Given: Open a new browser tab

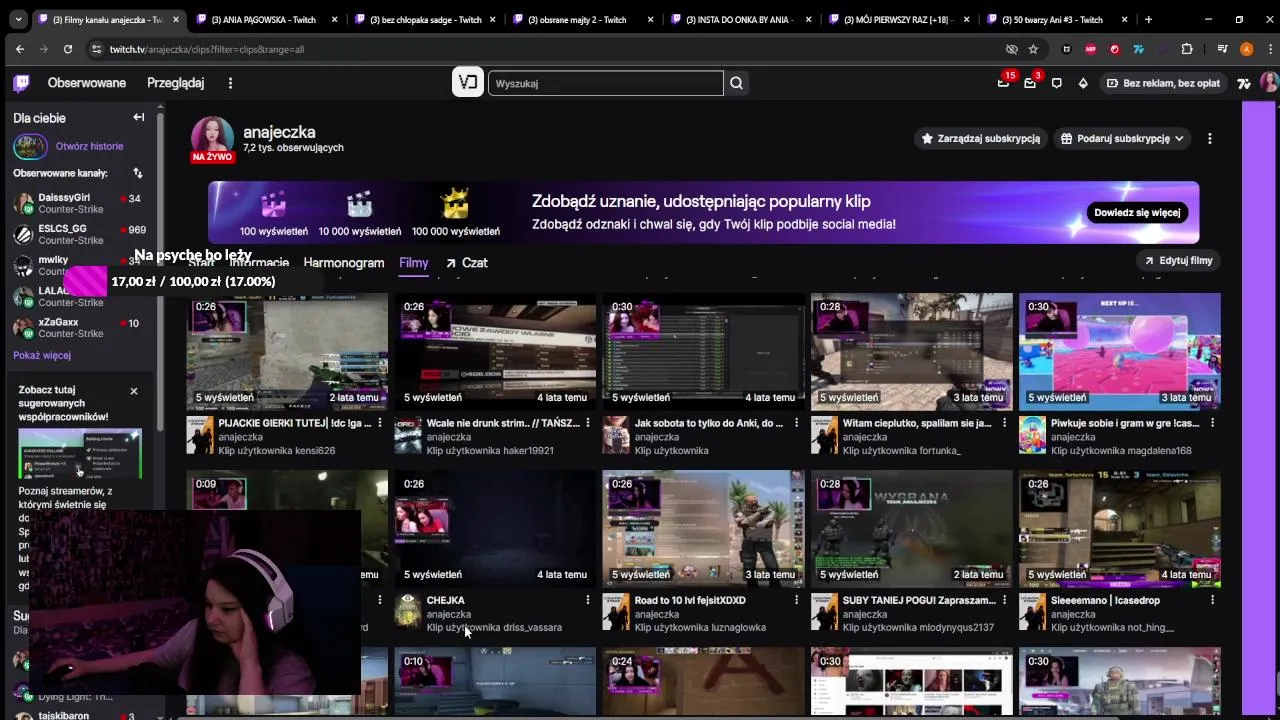Looking at the screenshot, I should pos(1148,19).
